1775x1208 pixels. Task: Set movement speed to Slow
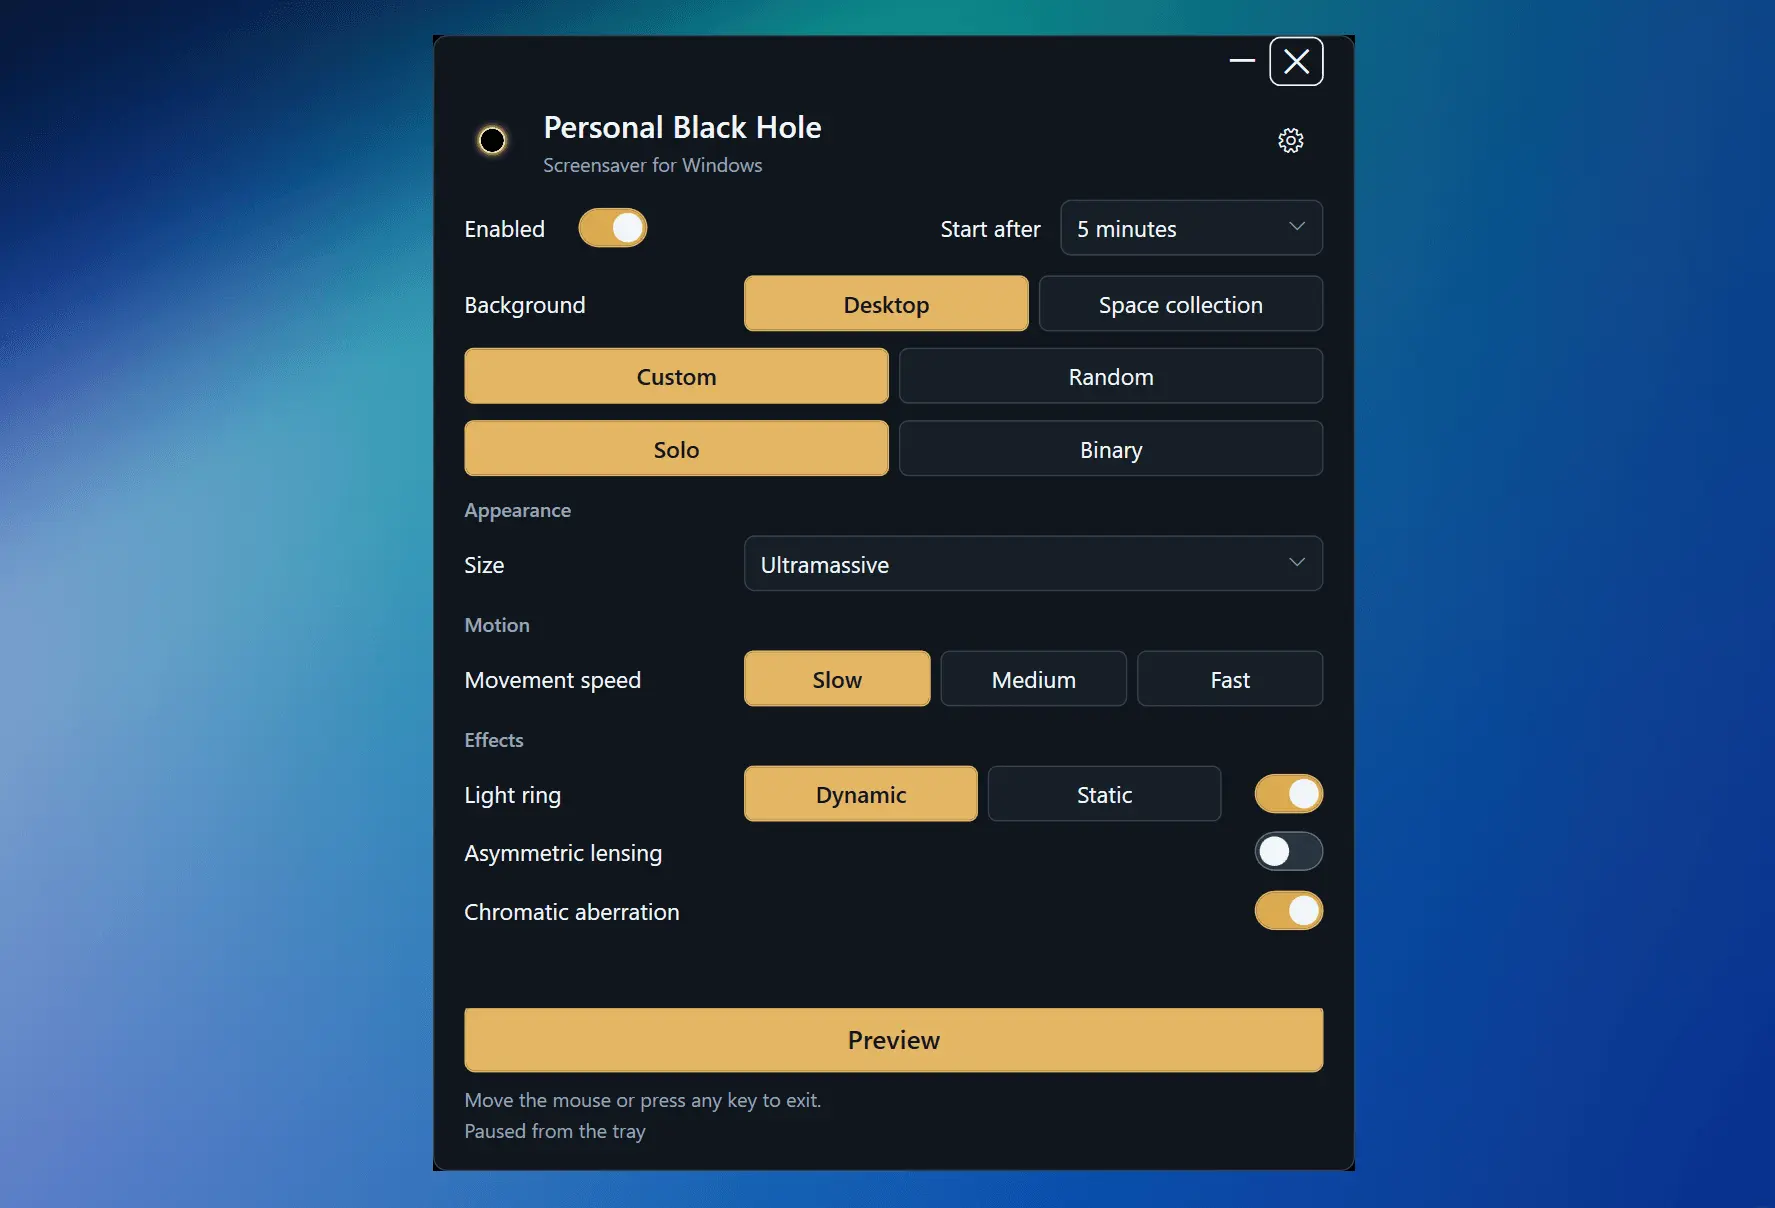837,679
